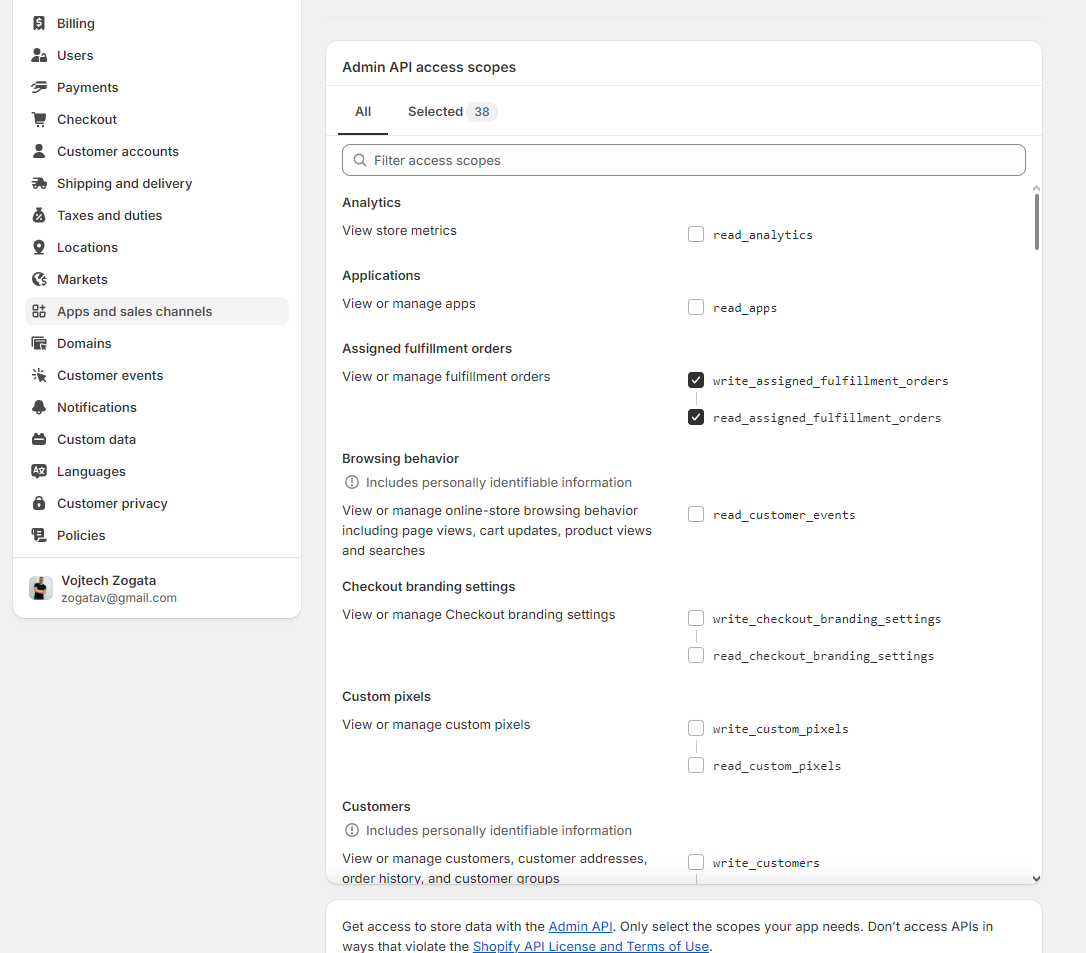This screenshot has height=953, width=1086.
Task: Click scroll up arrow in scopes list
Action: pyautogui.click(x=1036, y=188)
